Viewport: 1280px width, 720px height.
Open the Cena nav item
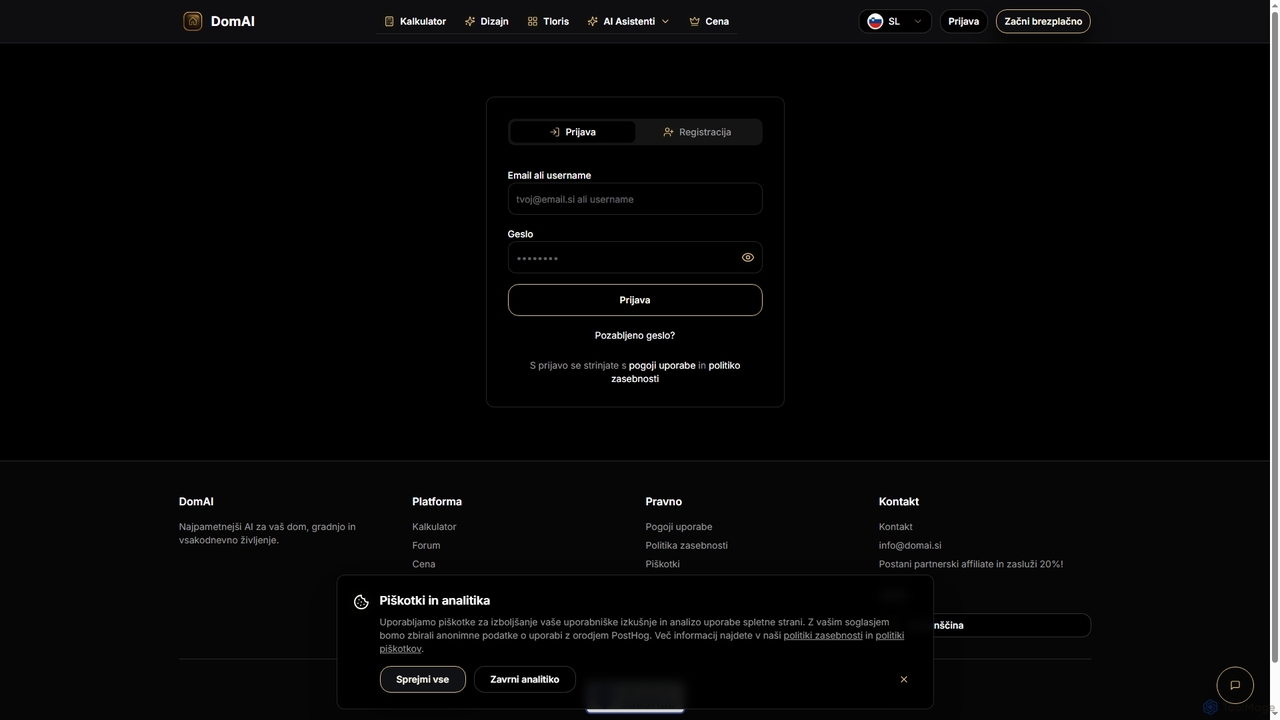(x=709, y=21)
